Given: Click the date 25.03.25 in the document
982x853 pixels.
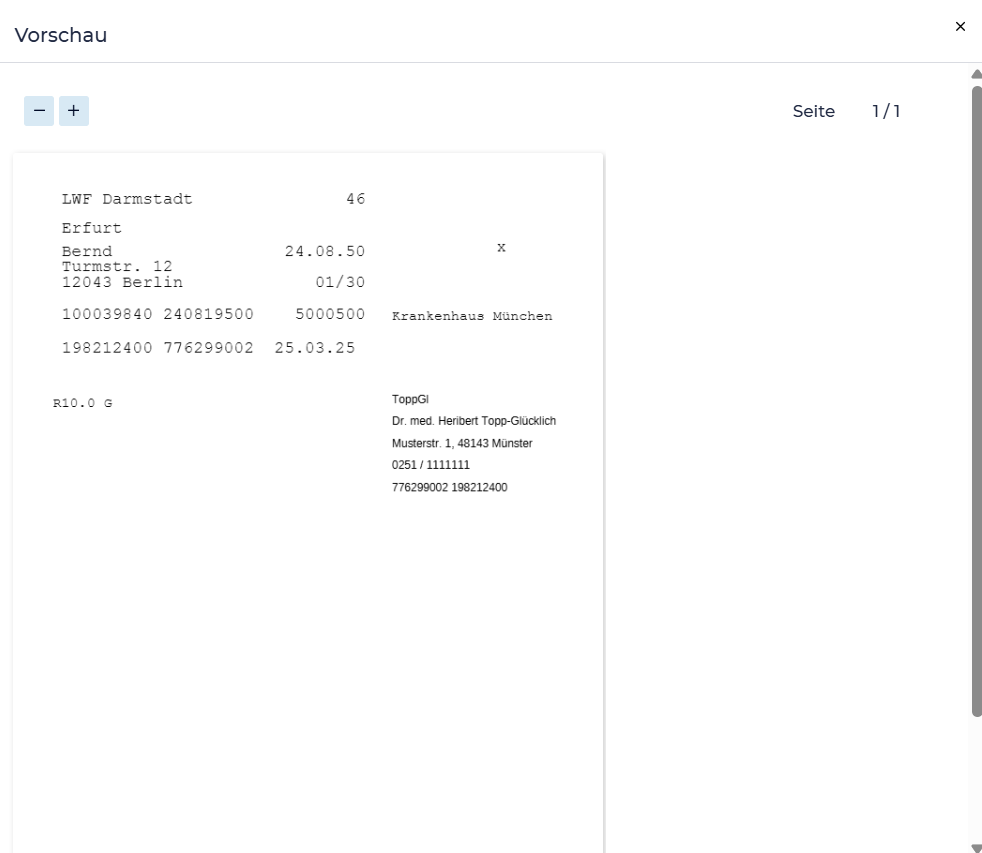Looking at the screenshot, I should pos(314,349).
